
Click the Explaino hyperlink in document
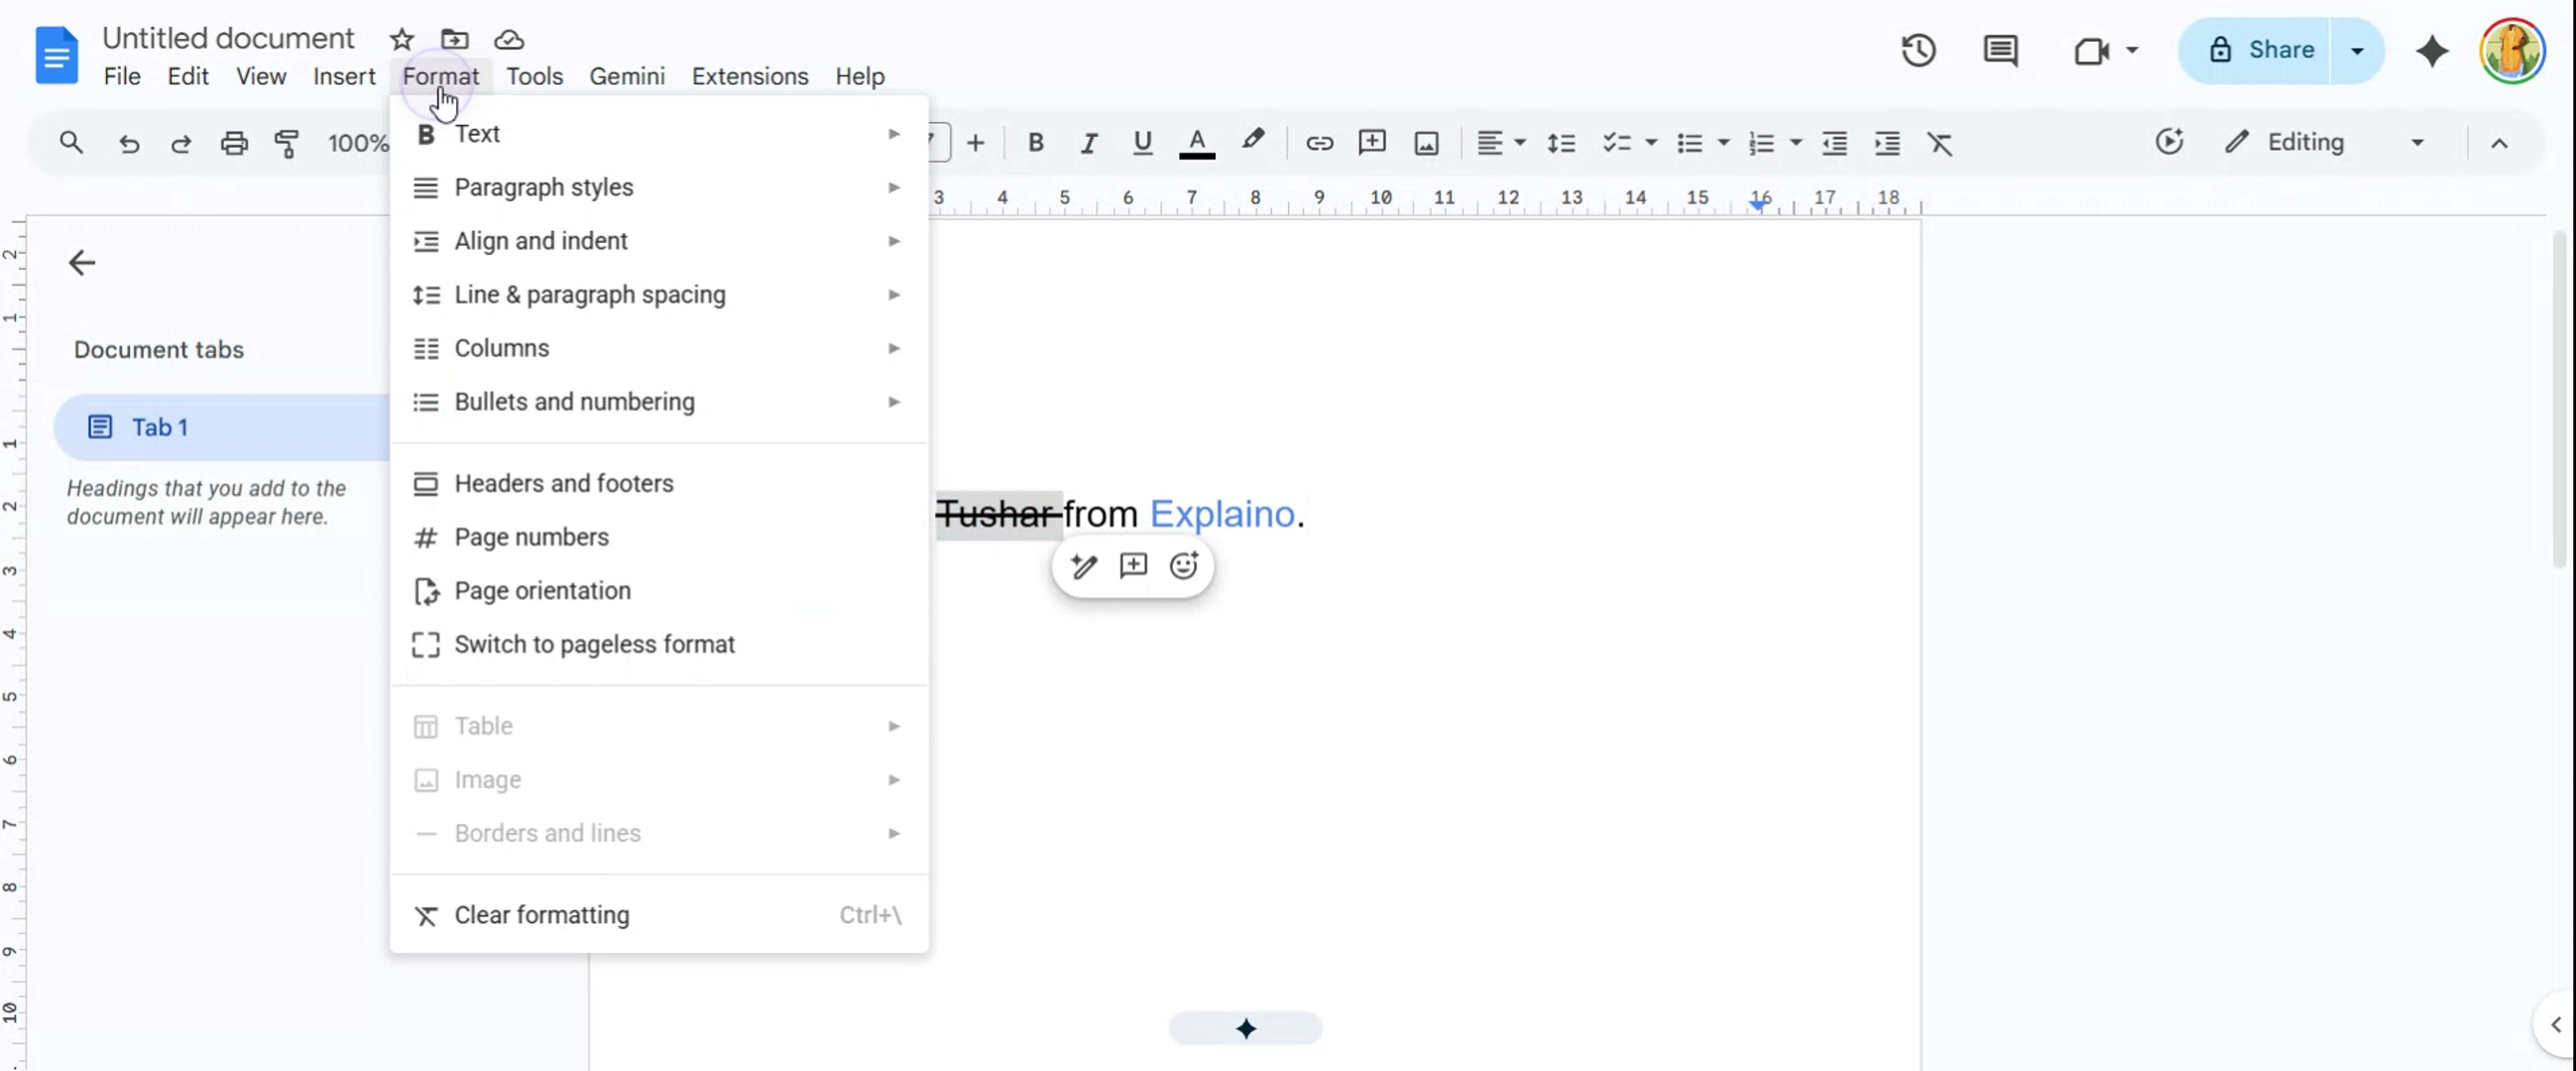1222,514
